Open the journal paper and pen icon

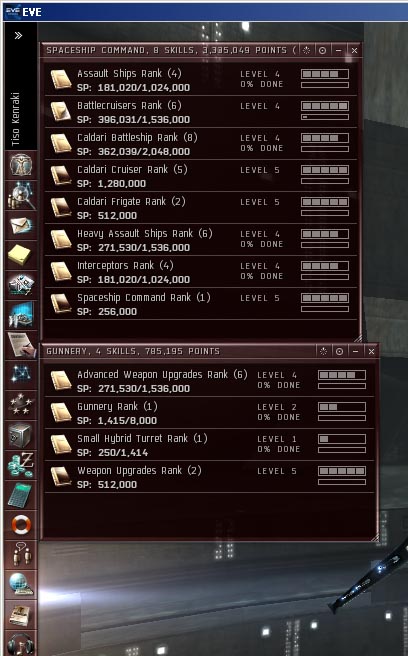point(21,345)
